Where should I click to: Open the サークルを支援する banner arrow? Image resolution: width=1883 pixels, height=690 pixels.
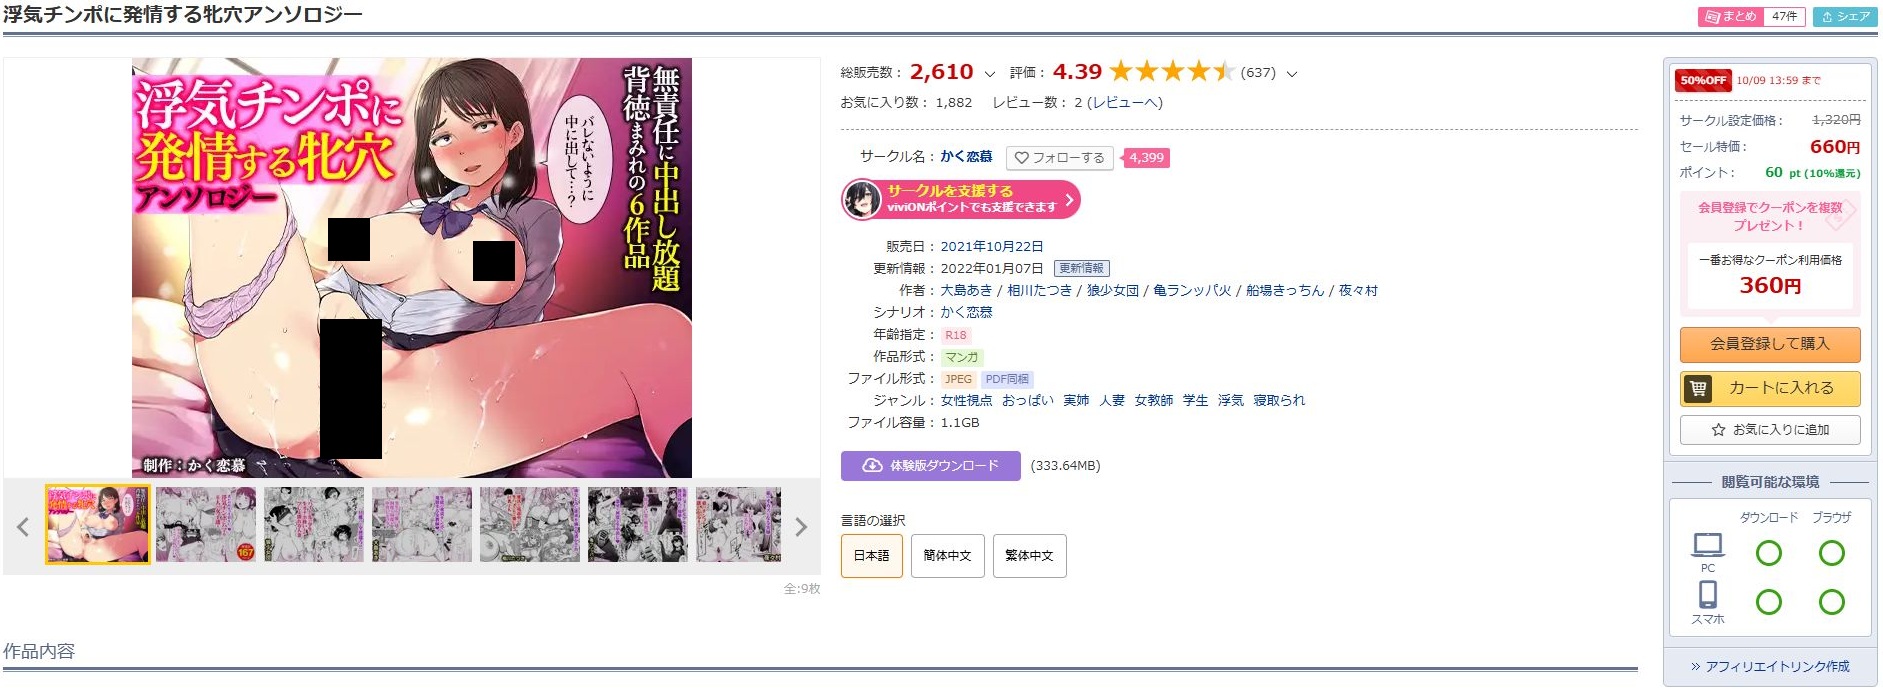(1069, 199)
